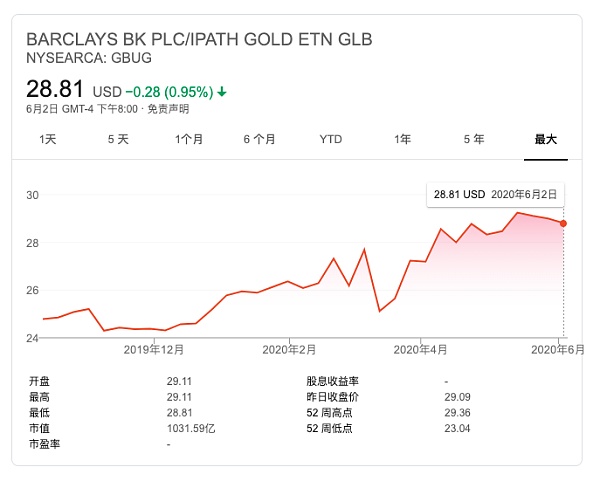This screenshot has width=600, height=488.
Task: Click the 2020年4月 axis label
Action: pos(421,349)
